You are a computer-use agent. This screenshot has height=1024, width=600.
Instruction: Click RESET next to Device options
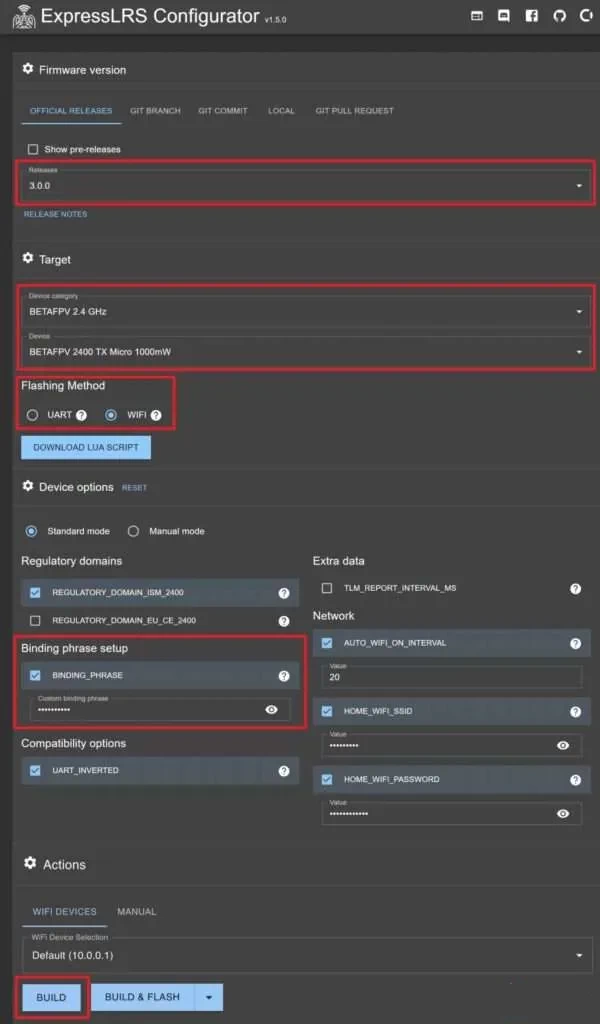134,488
